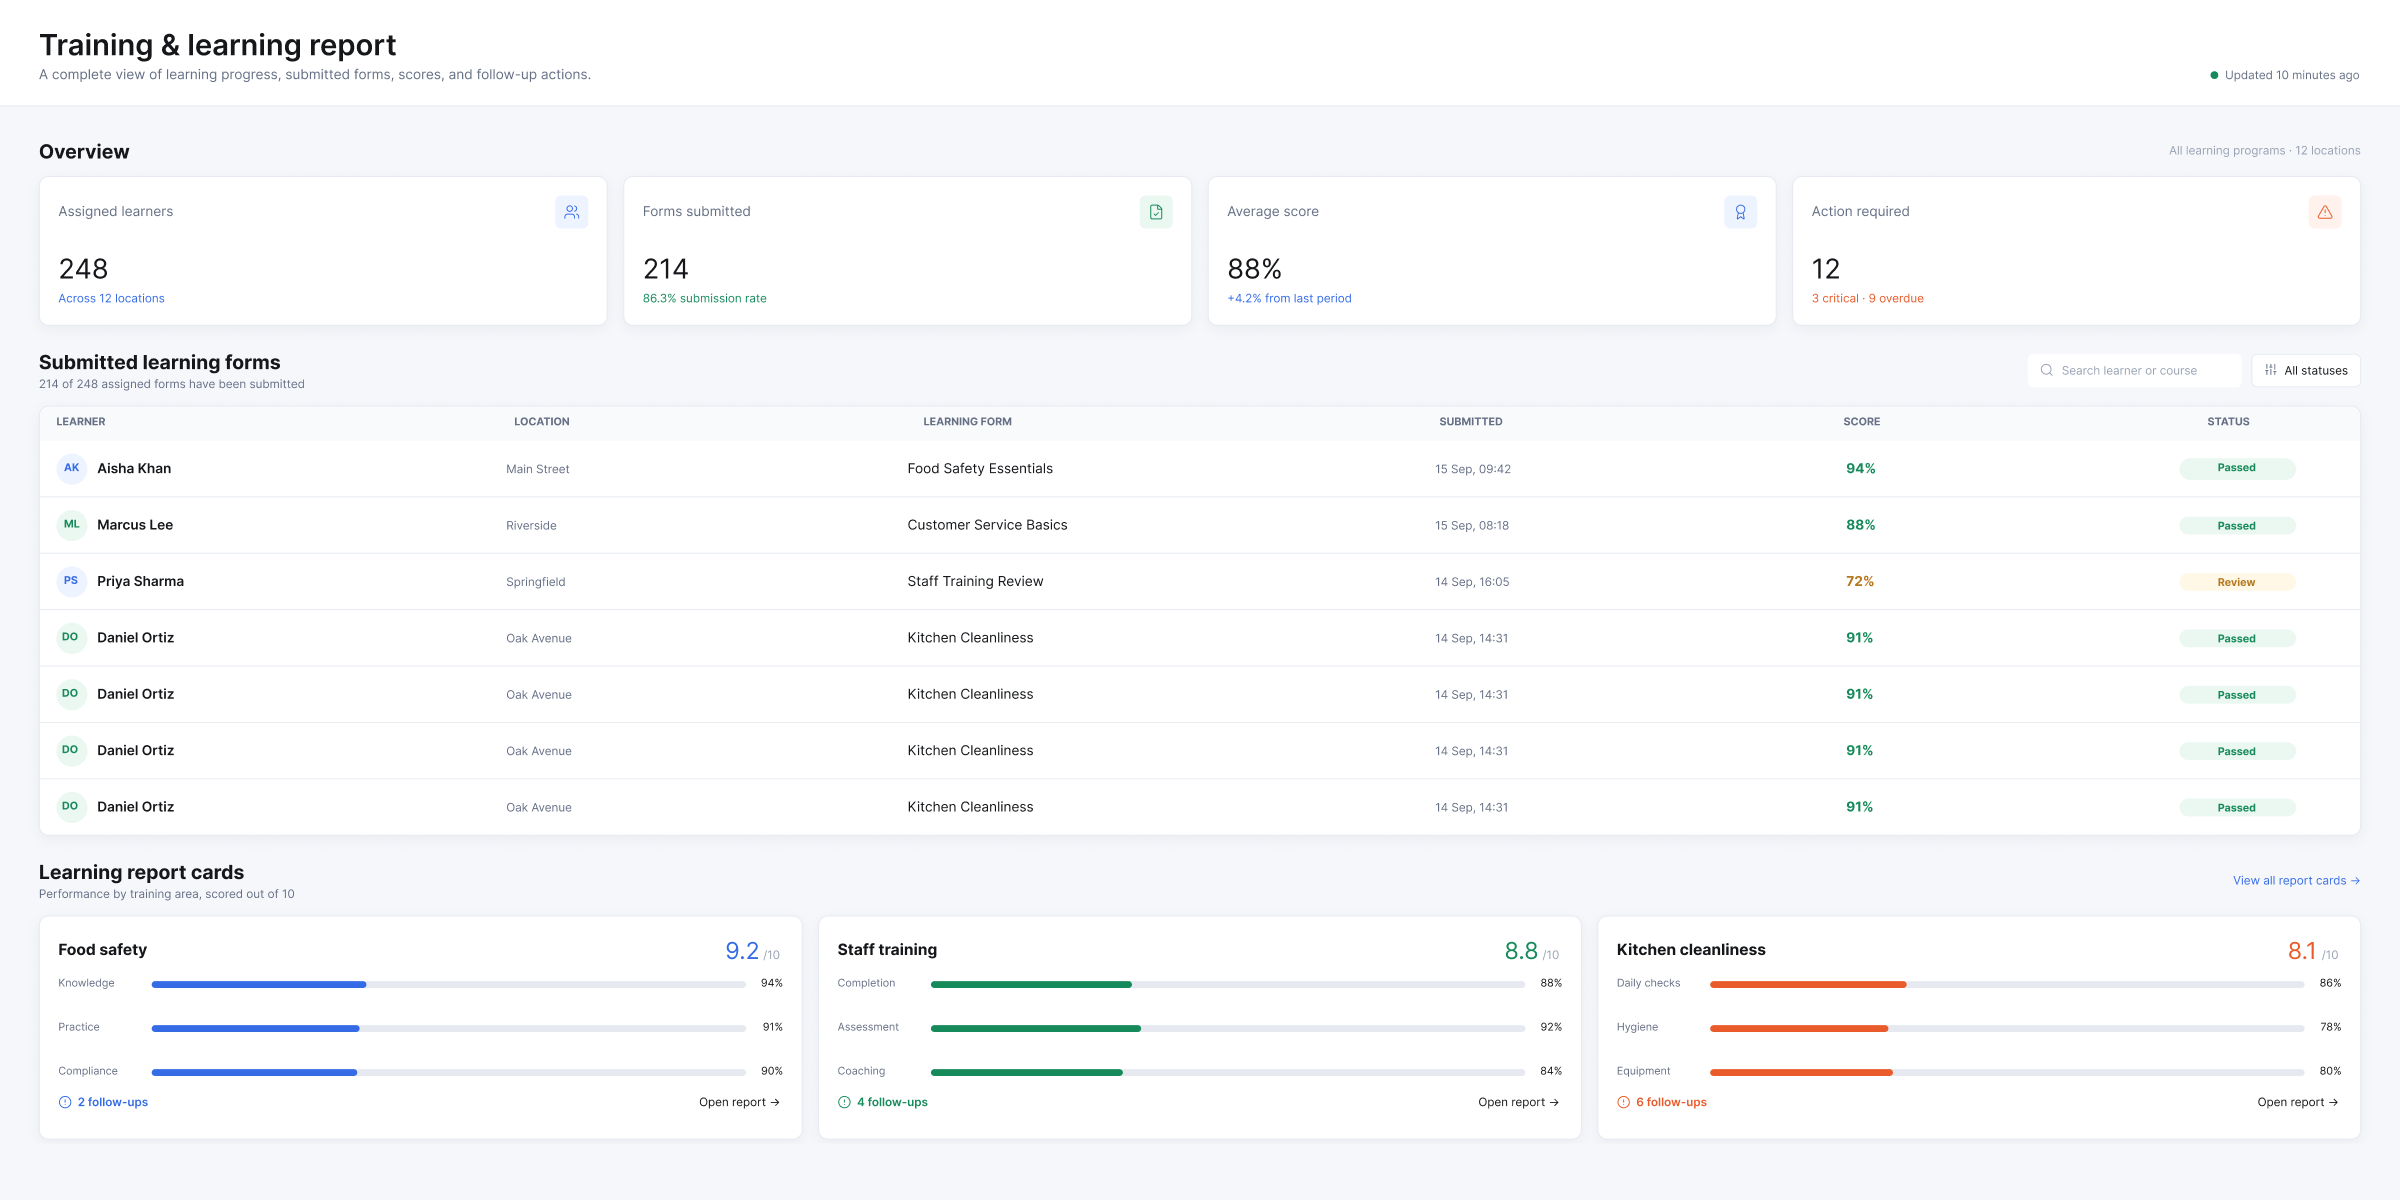
Task: Open report for the Staff training card
Action: tap(1518, 1102)
